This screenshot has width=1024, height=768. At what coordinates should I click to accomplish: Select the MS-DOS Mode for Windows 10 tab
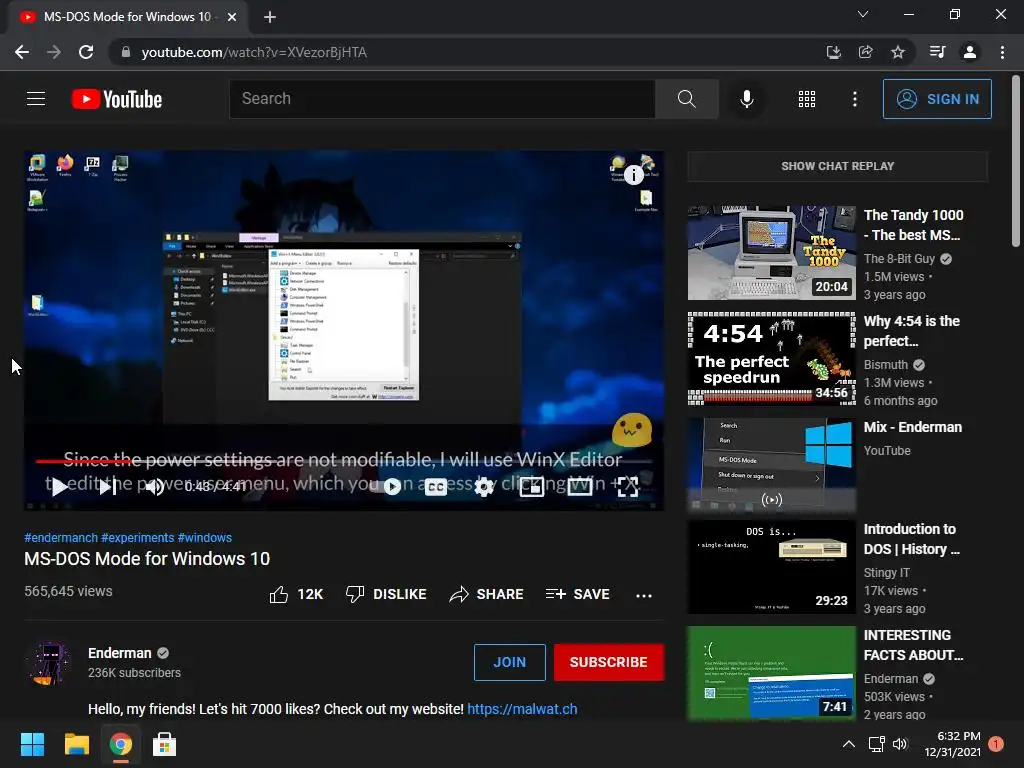click(x=127, y=17)
